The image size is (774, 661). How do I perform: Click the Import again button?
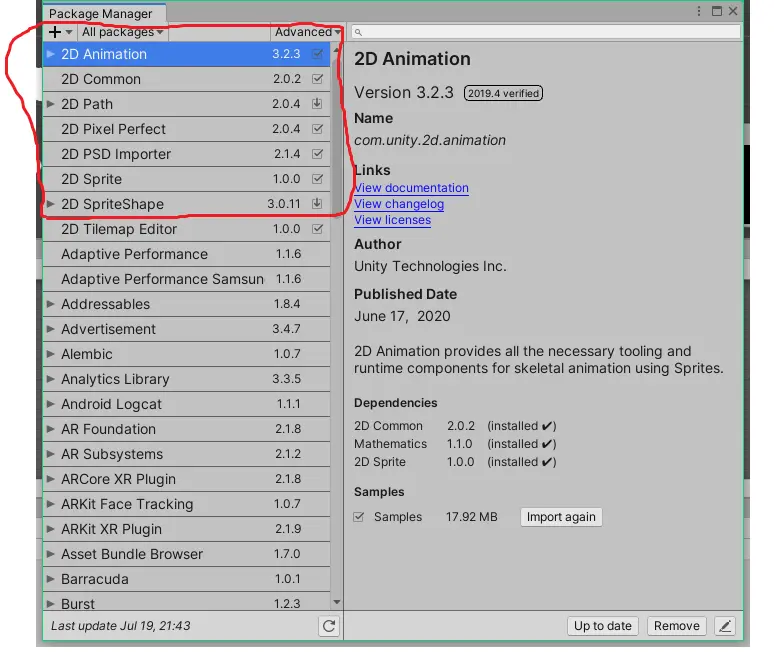point(561,517)
